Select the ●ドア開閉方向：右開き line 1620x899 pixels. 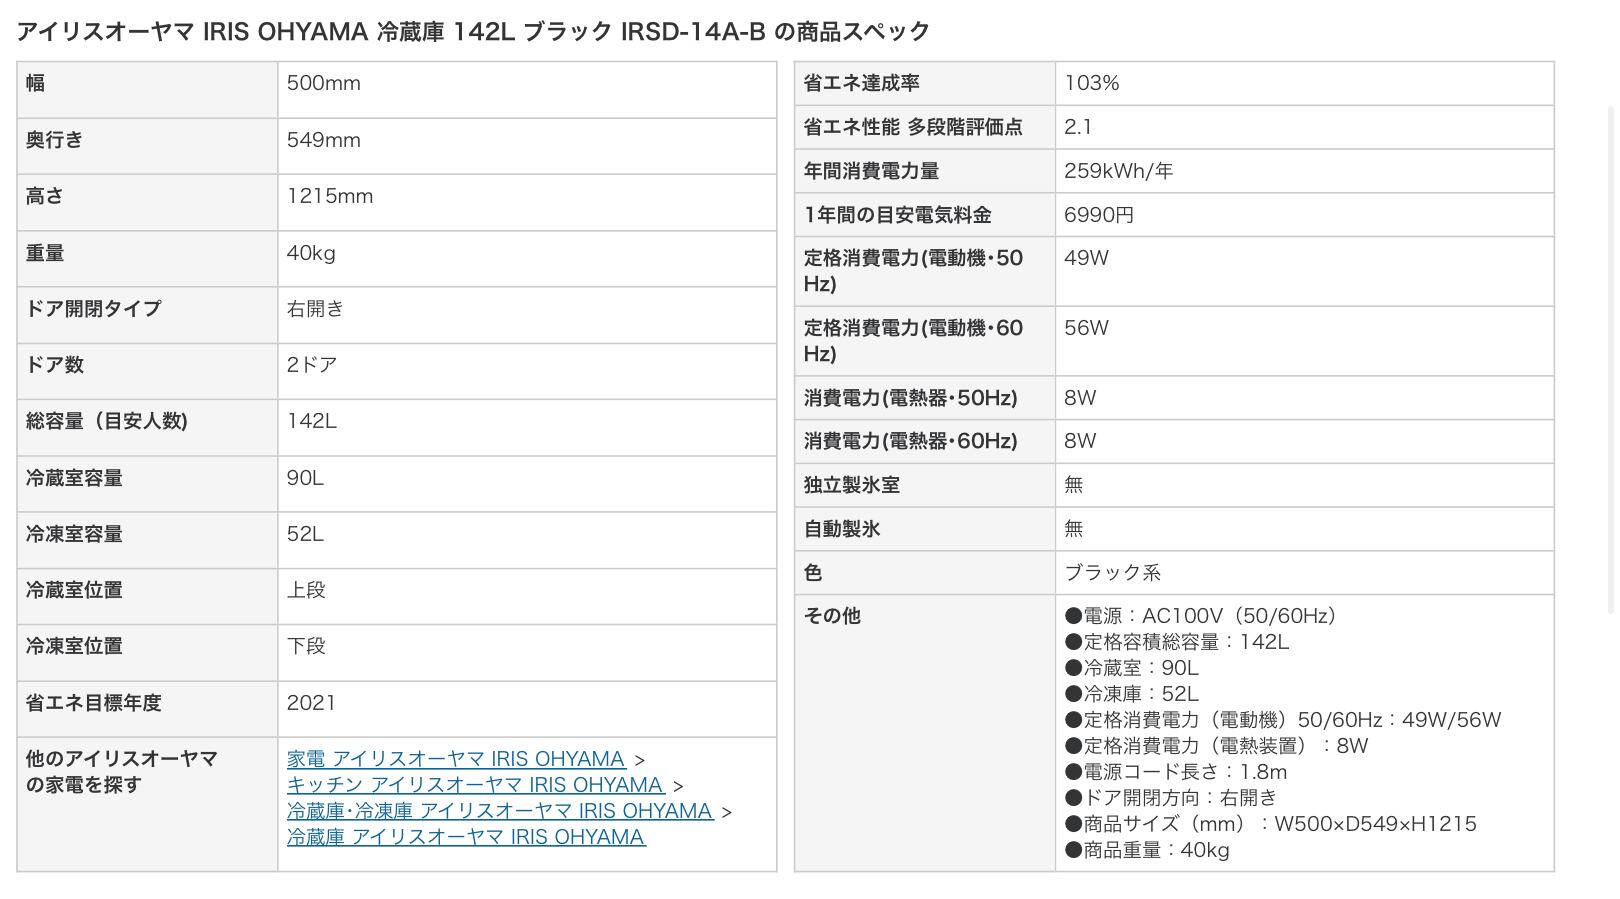click(x=1171, y=798)
